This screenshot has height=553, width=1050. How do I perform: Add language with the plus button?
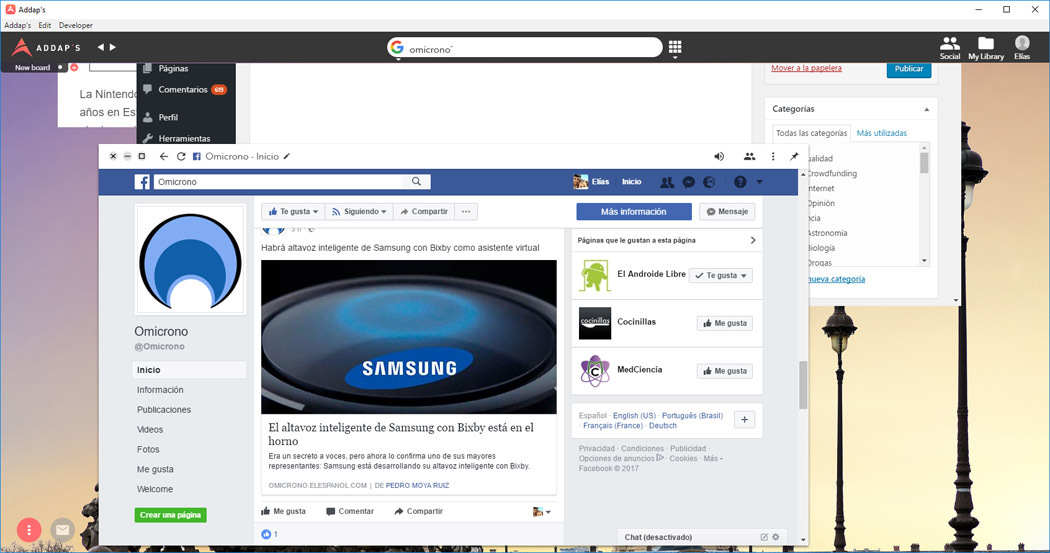pos(745,420)
